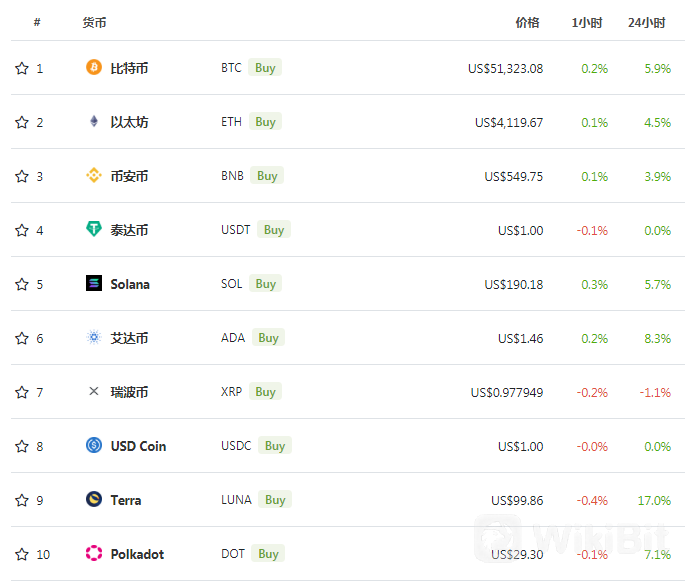This screenshot has height=581, width=685.
Task: Toggle favorite star for XRP row
Action: click(x=22, y=392)
